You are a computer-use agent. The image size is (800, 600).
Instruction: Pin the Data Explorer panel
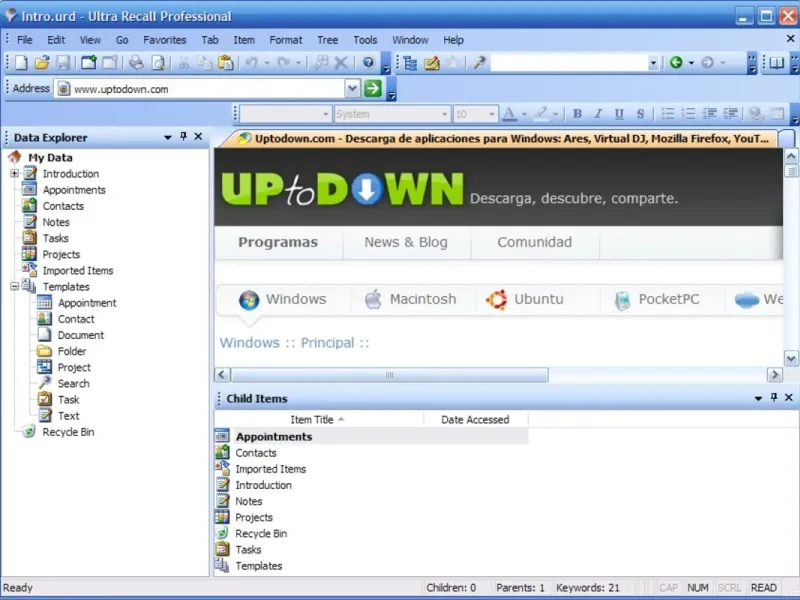183,136
